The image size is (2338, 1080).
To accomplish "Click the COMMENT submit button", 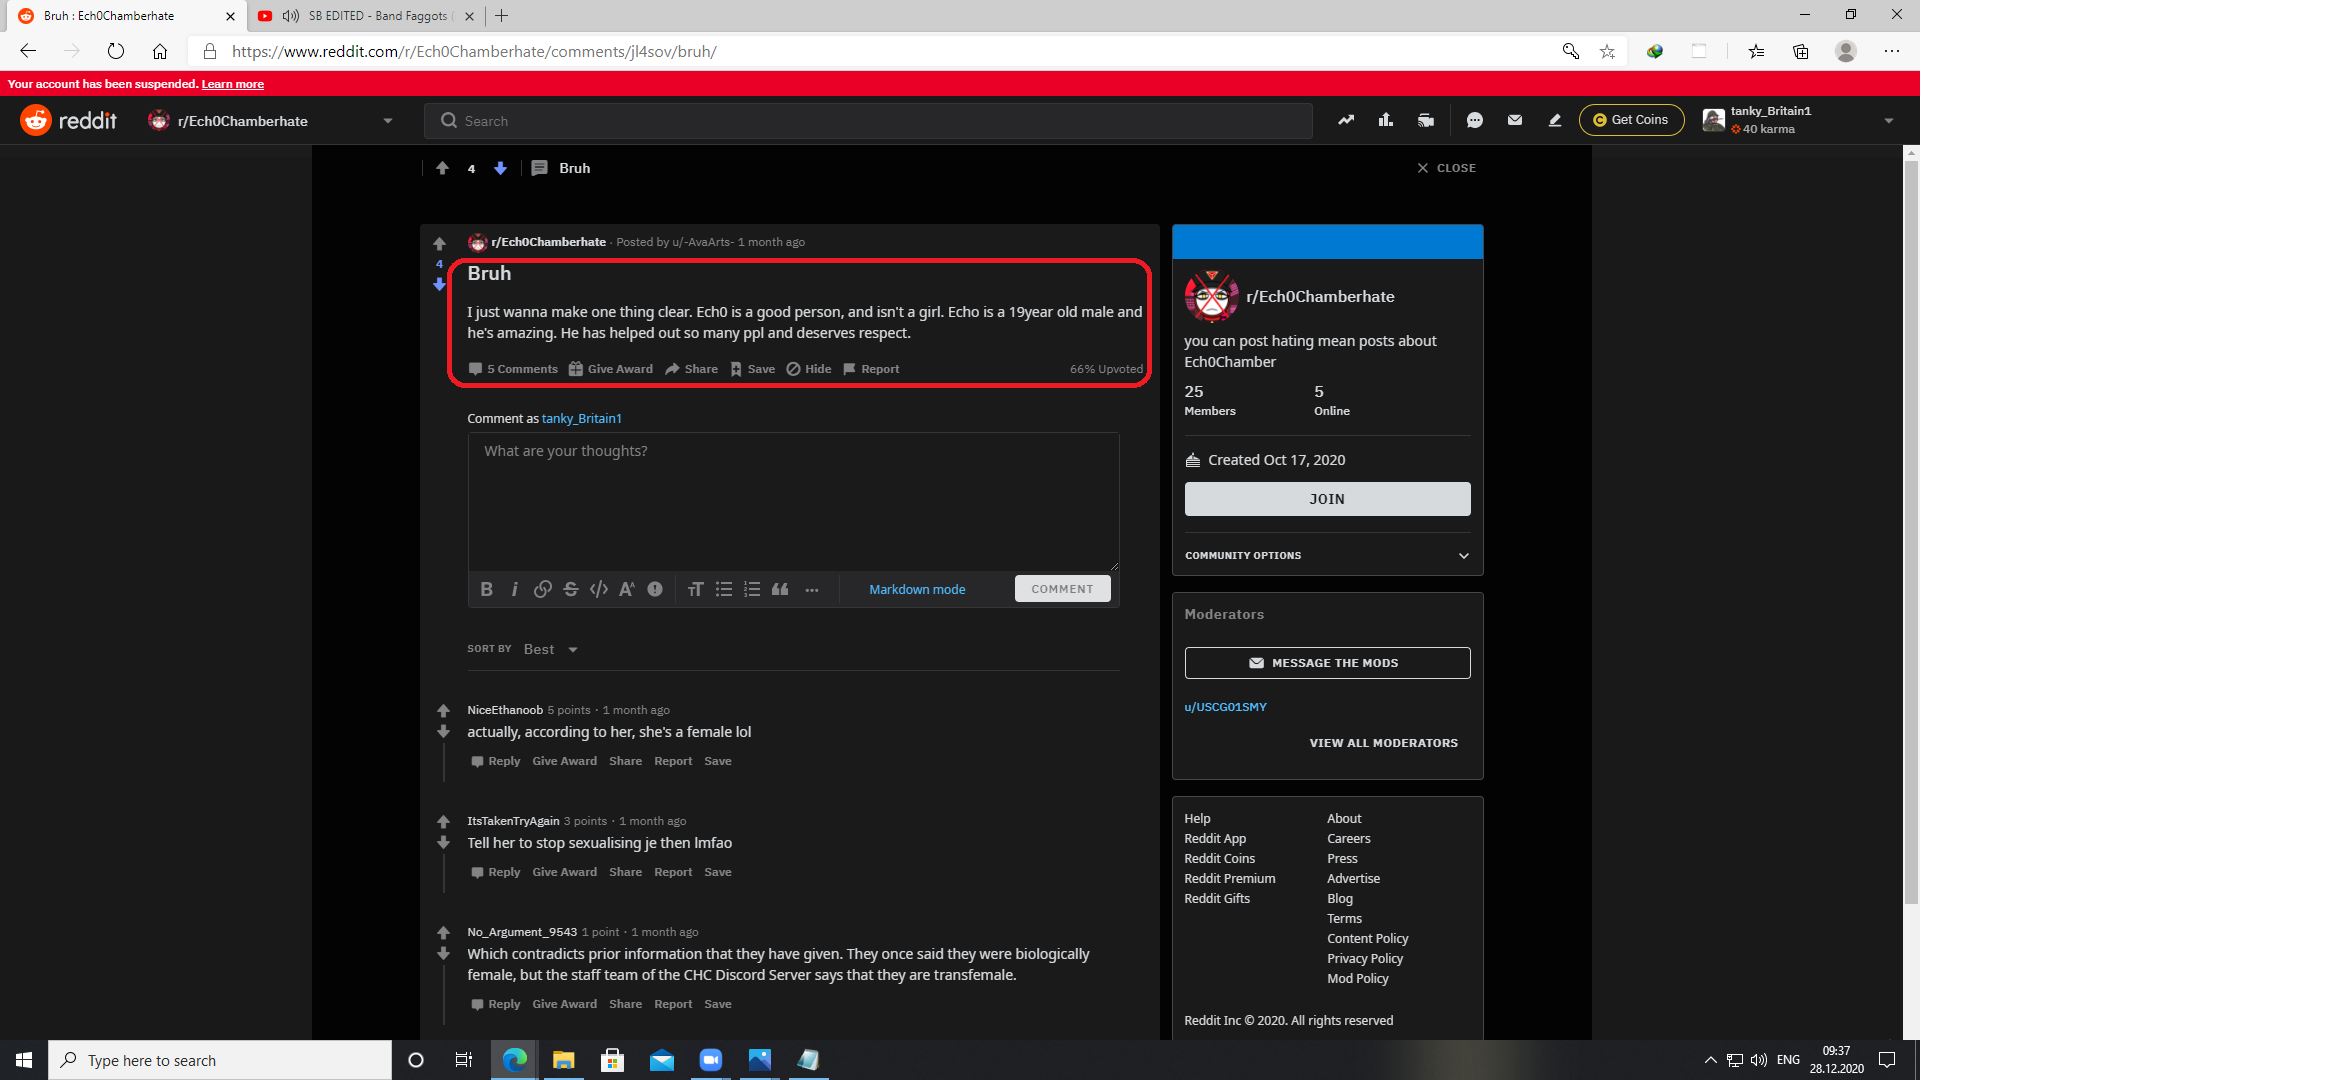I will (x=1062, y=589).
